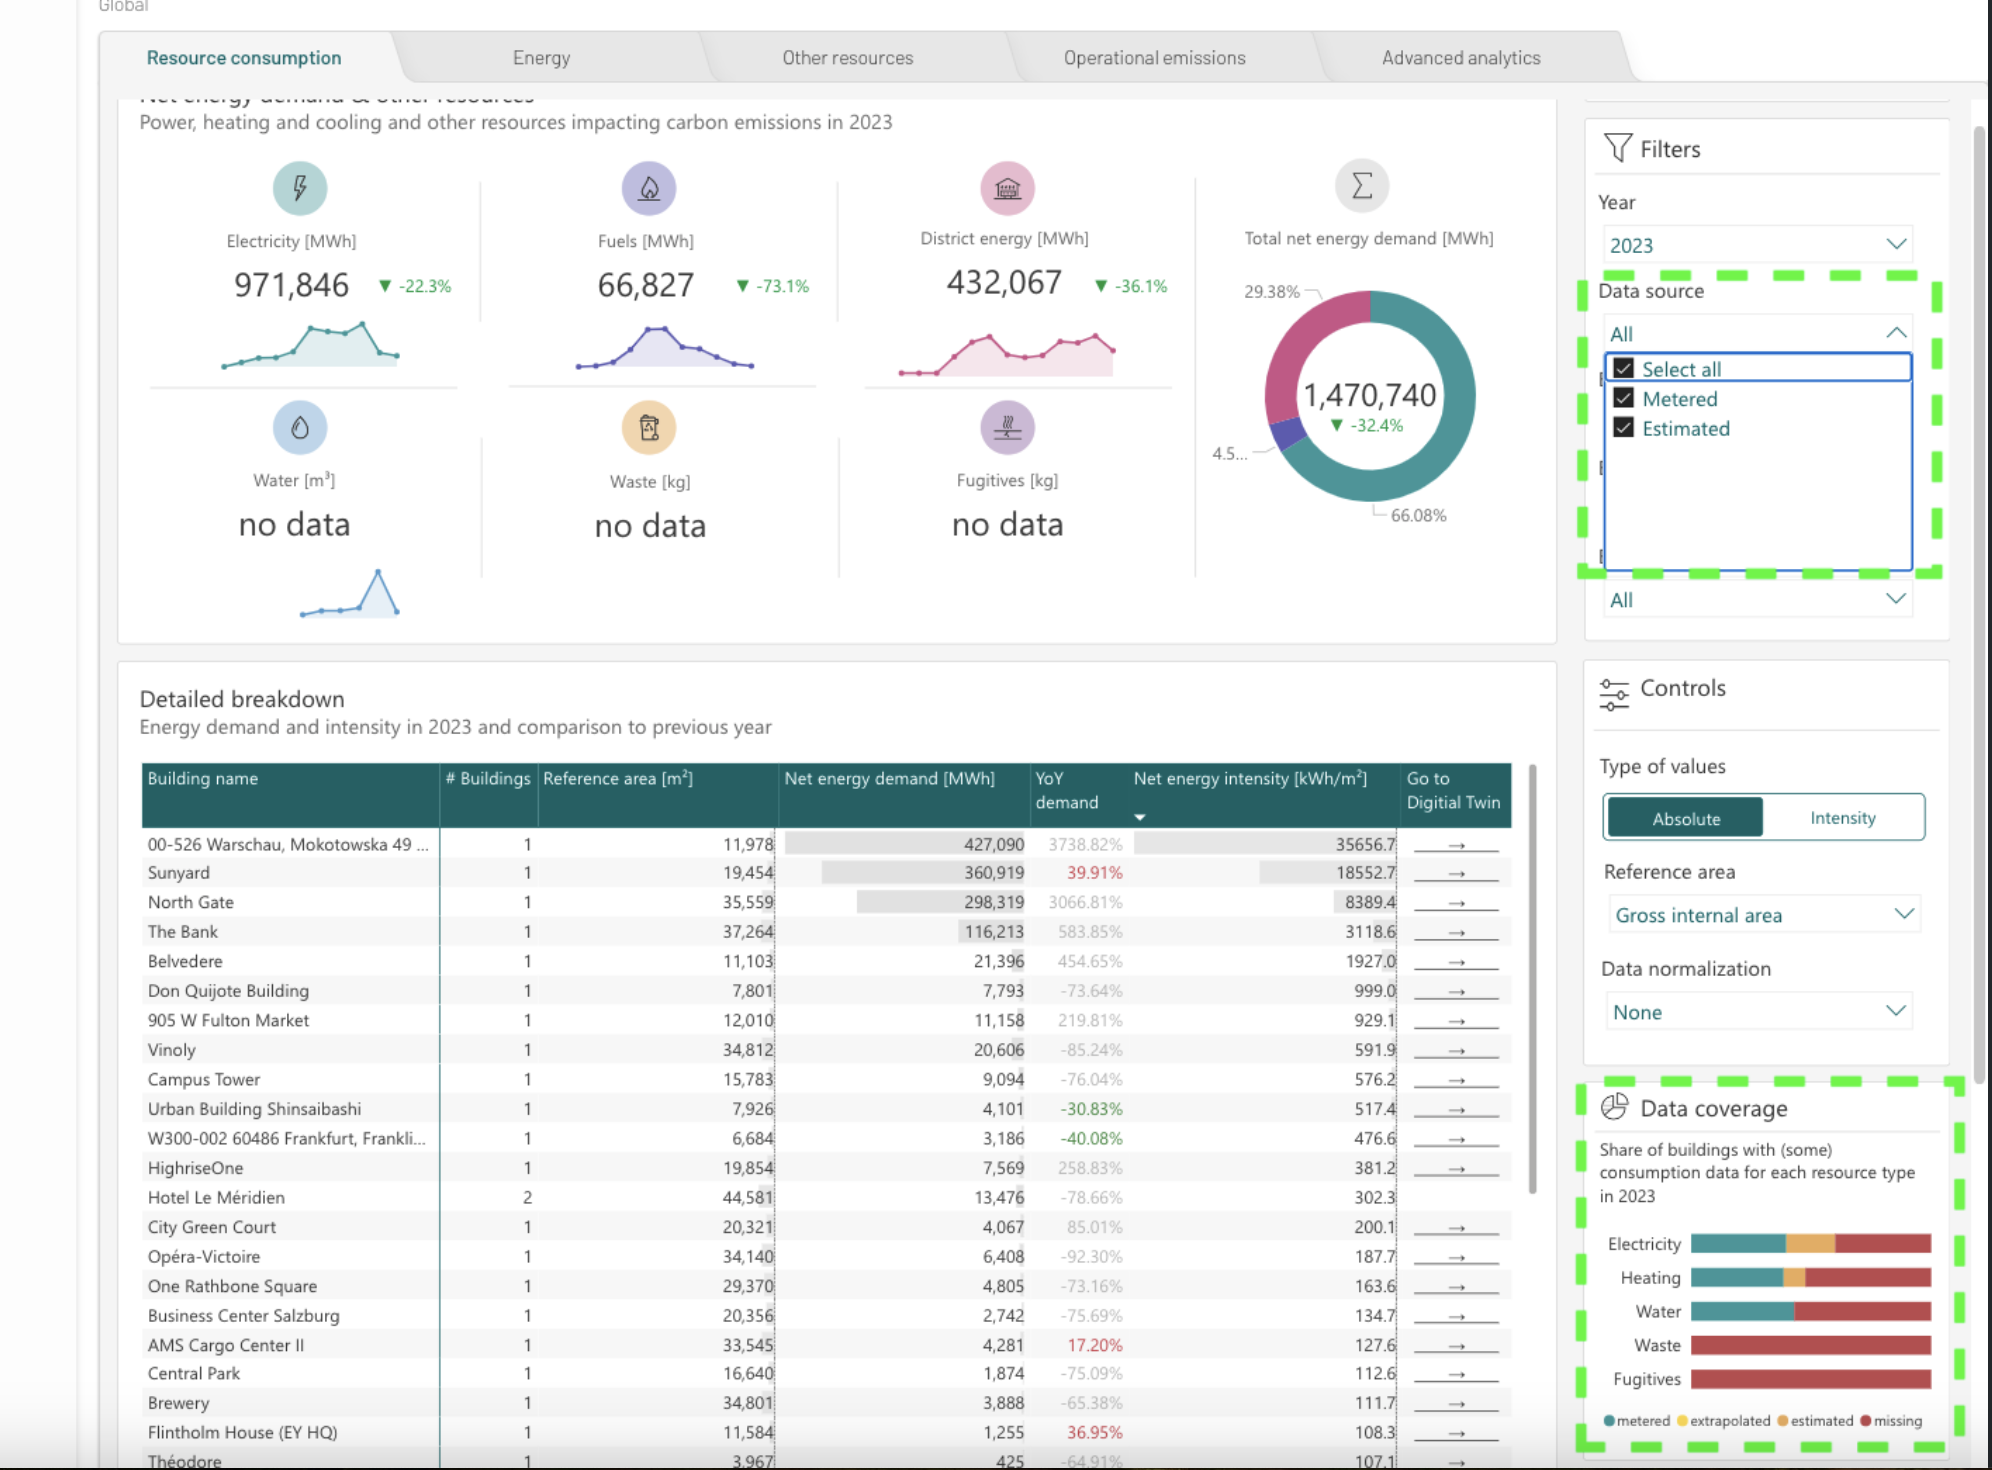
Task: Switch to the Other resources tab
Action: [848, 58]
